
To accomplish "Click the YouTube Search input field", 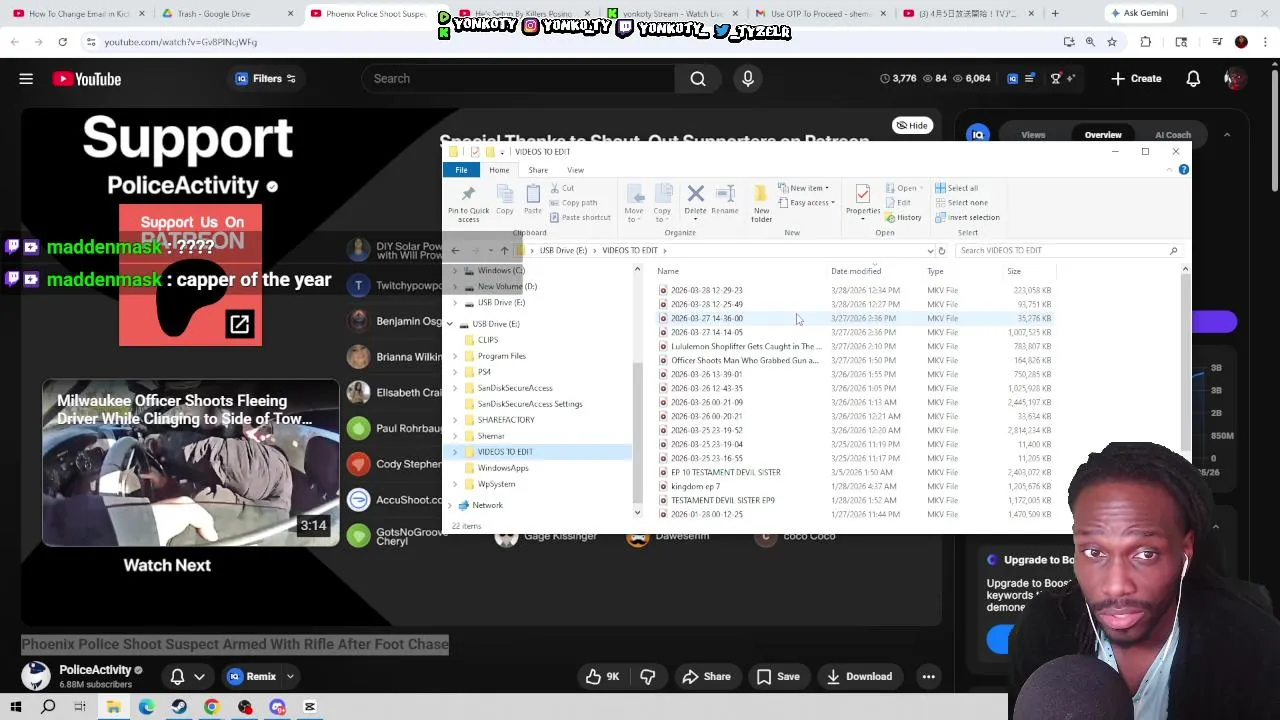I will click(518, 79).
